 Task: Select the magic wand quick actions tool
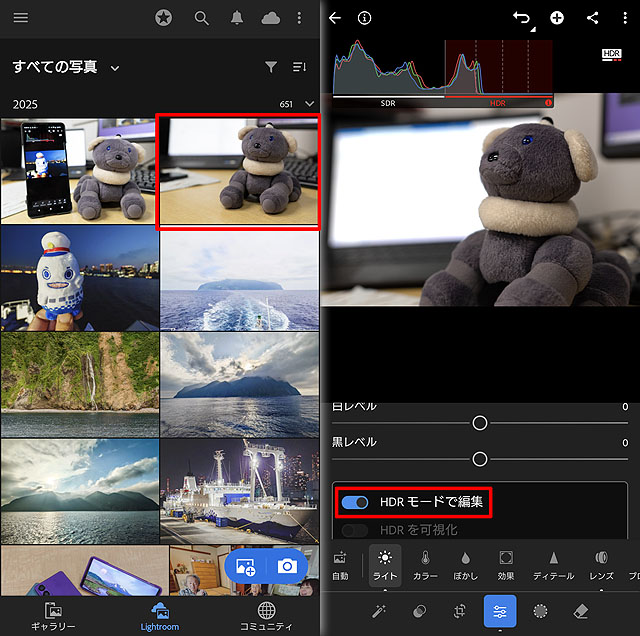point(379,611)
